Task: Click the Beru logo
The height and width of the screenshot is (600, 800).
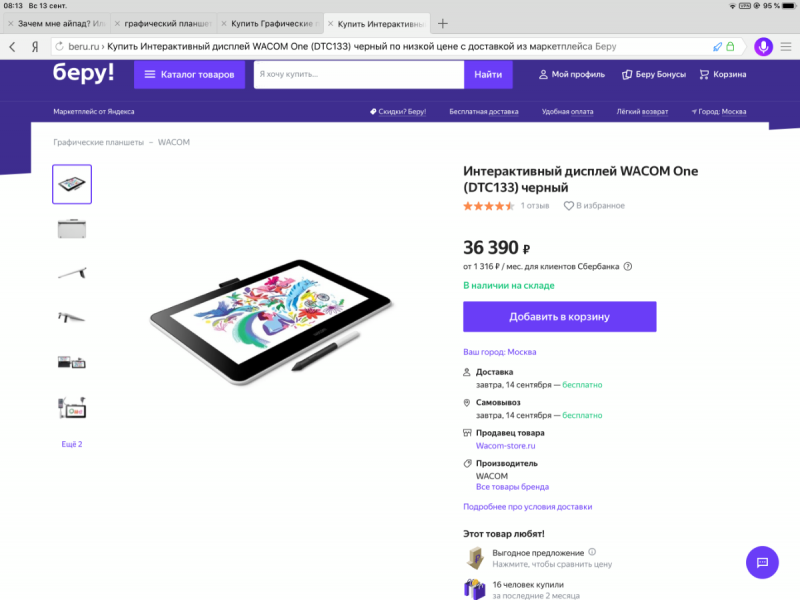Action: tap(84, 72)
